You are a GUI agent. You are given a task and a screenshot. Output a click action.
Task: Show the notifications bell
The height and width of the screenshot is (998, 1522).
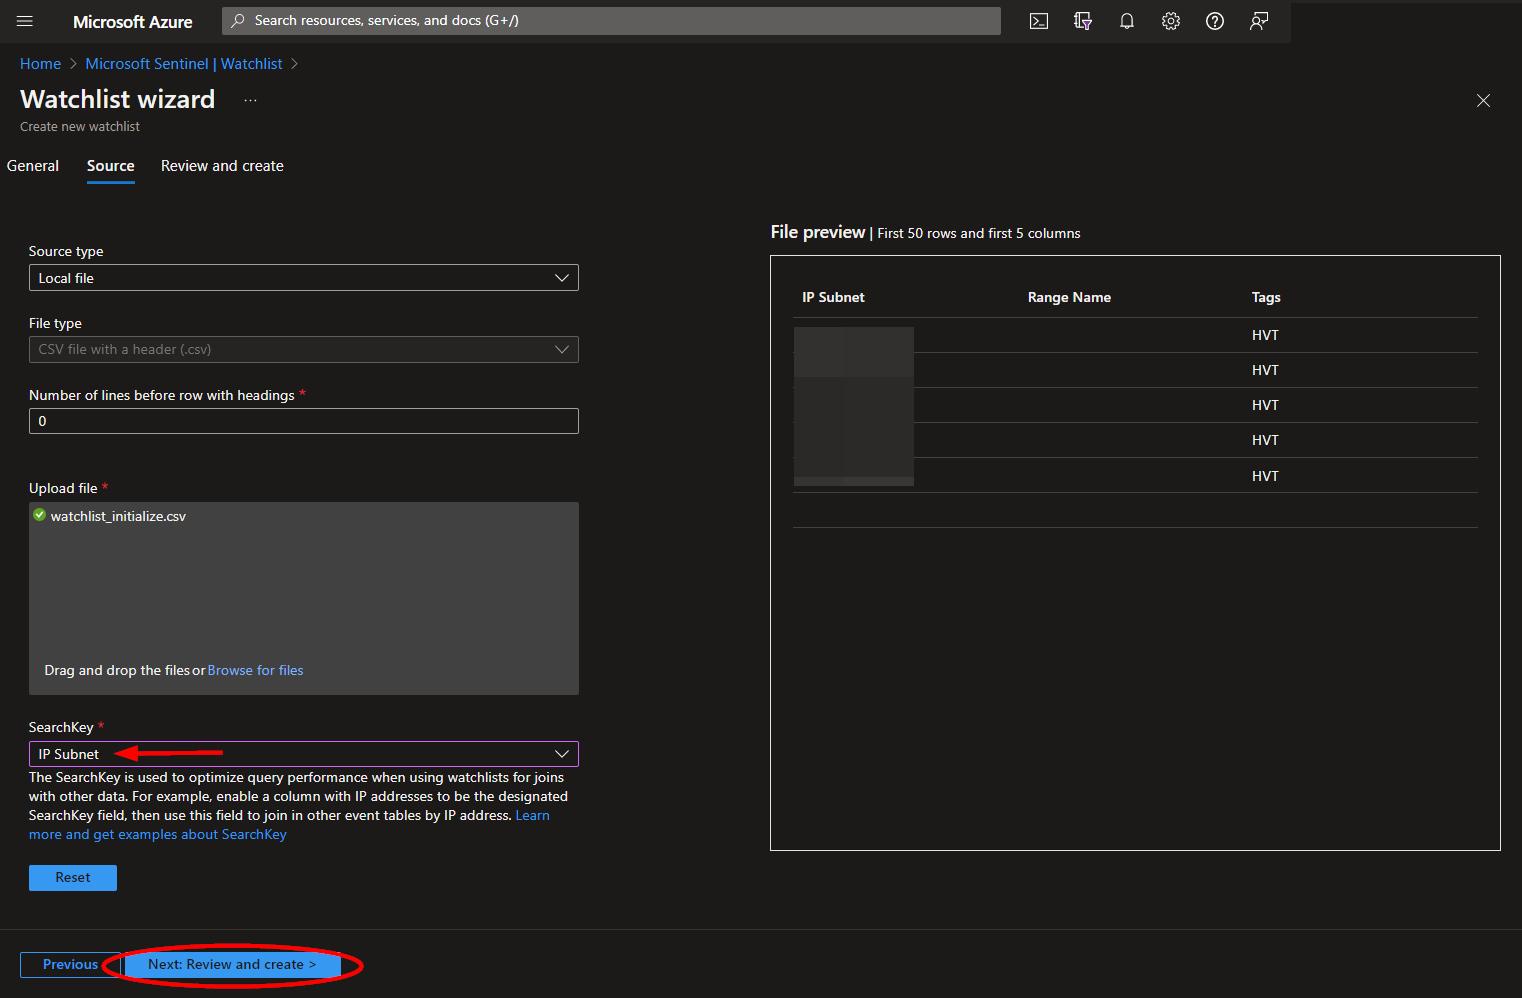click(x=1127, y=21)
